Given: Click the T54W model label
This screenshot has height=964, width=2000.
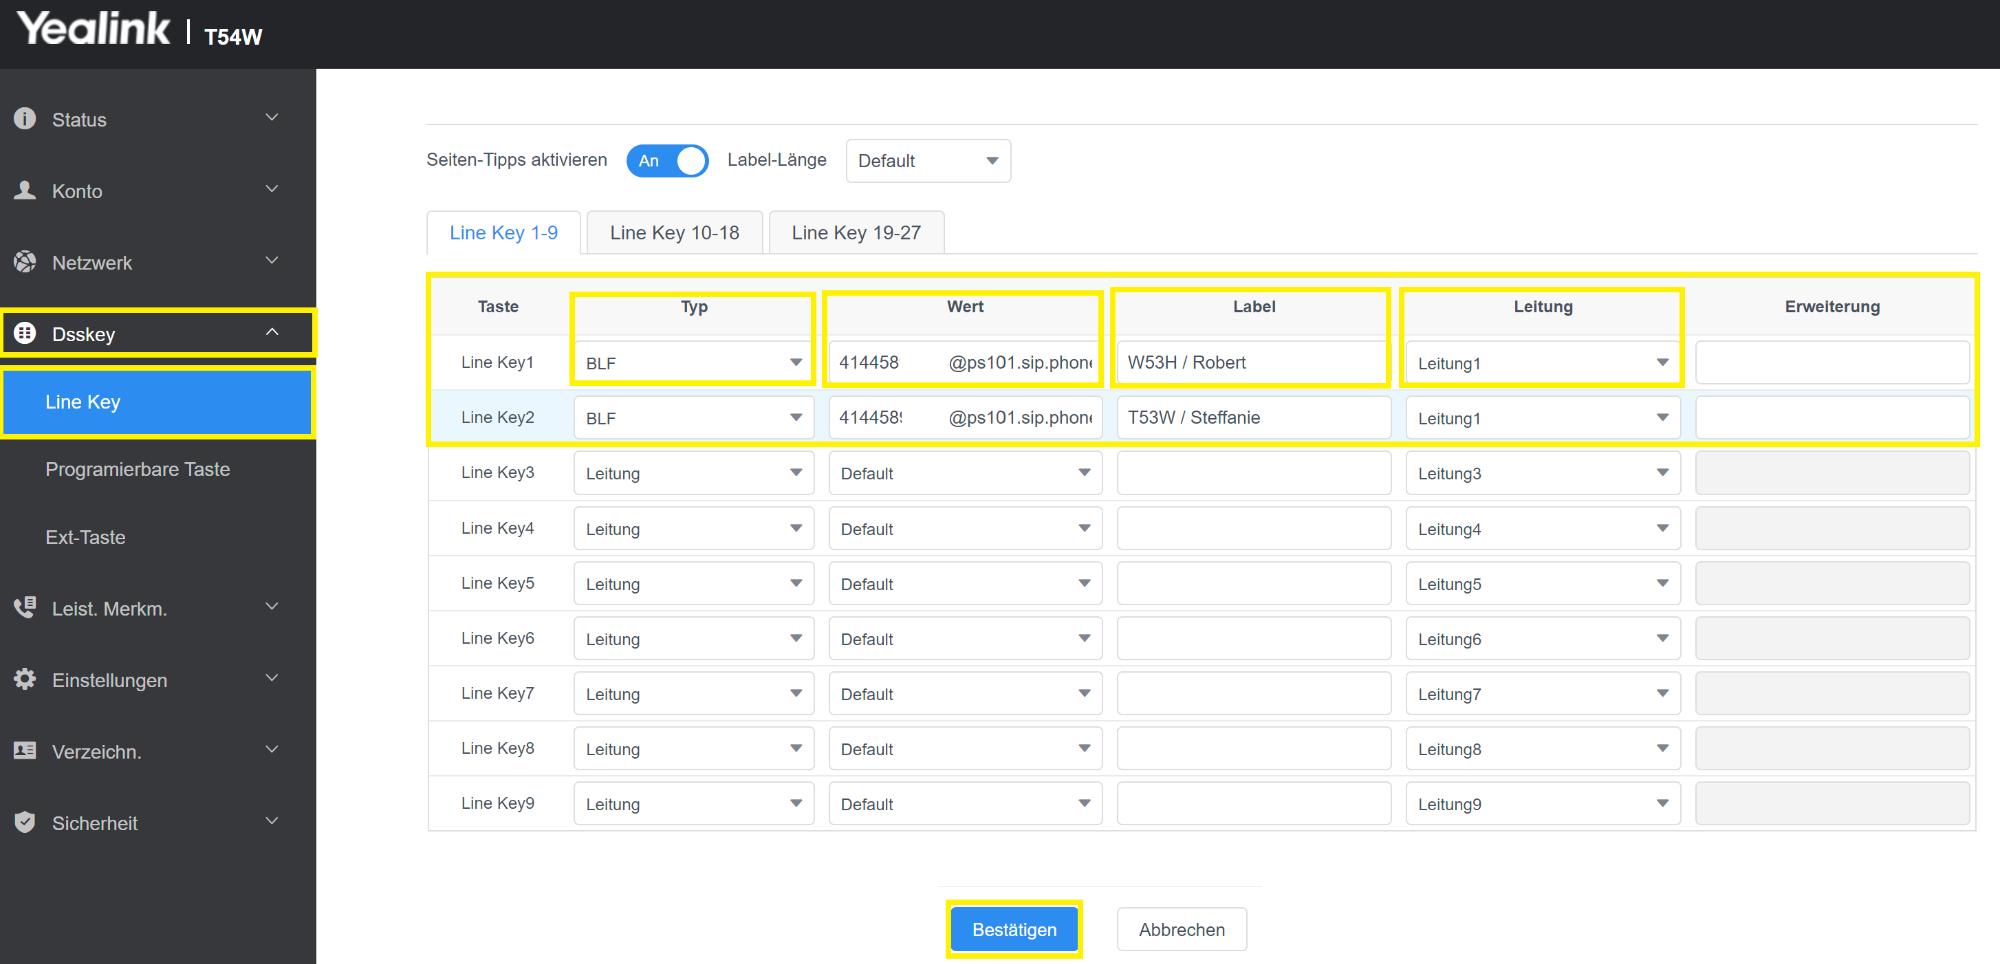Looking at the screenshot, I should coord(233,37).
